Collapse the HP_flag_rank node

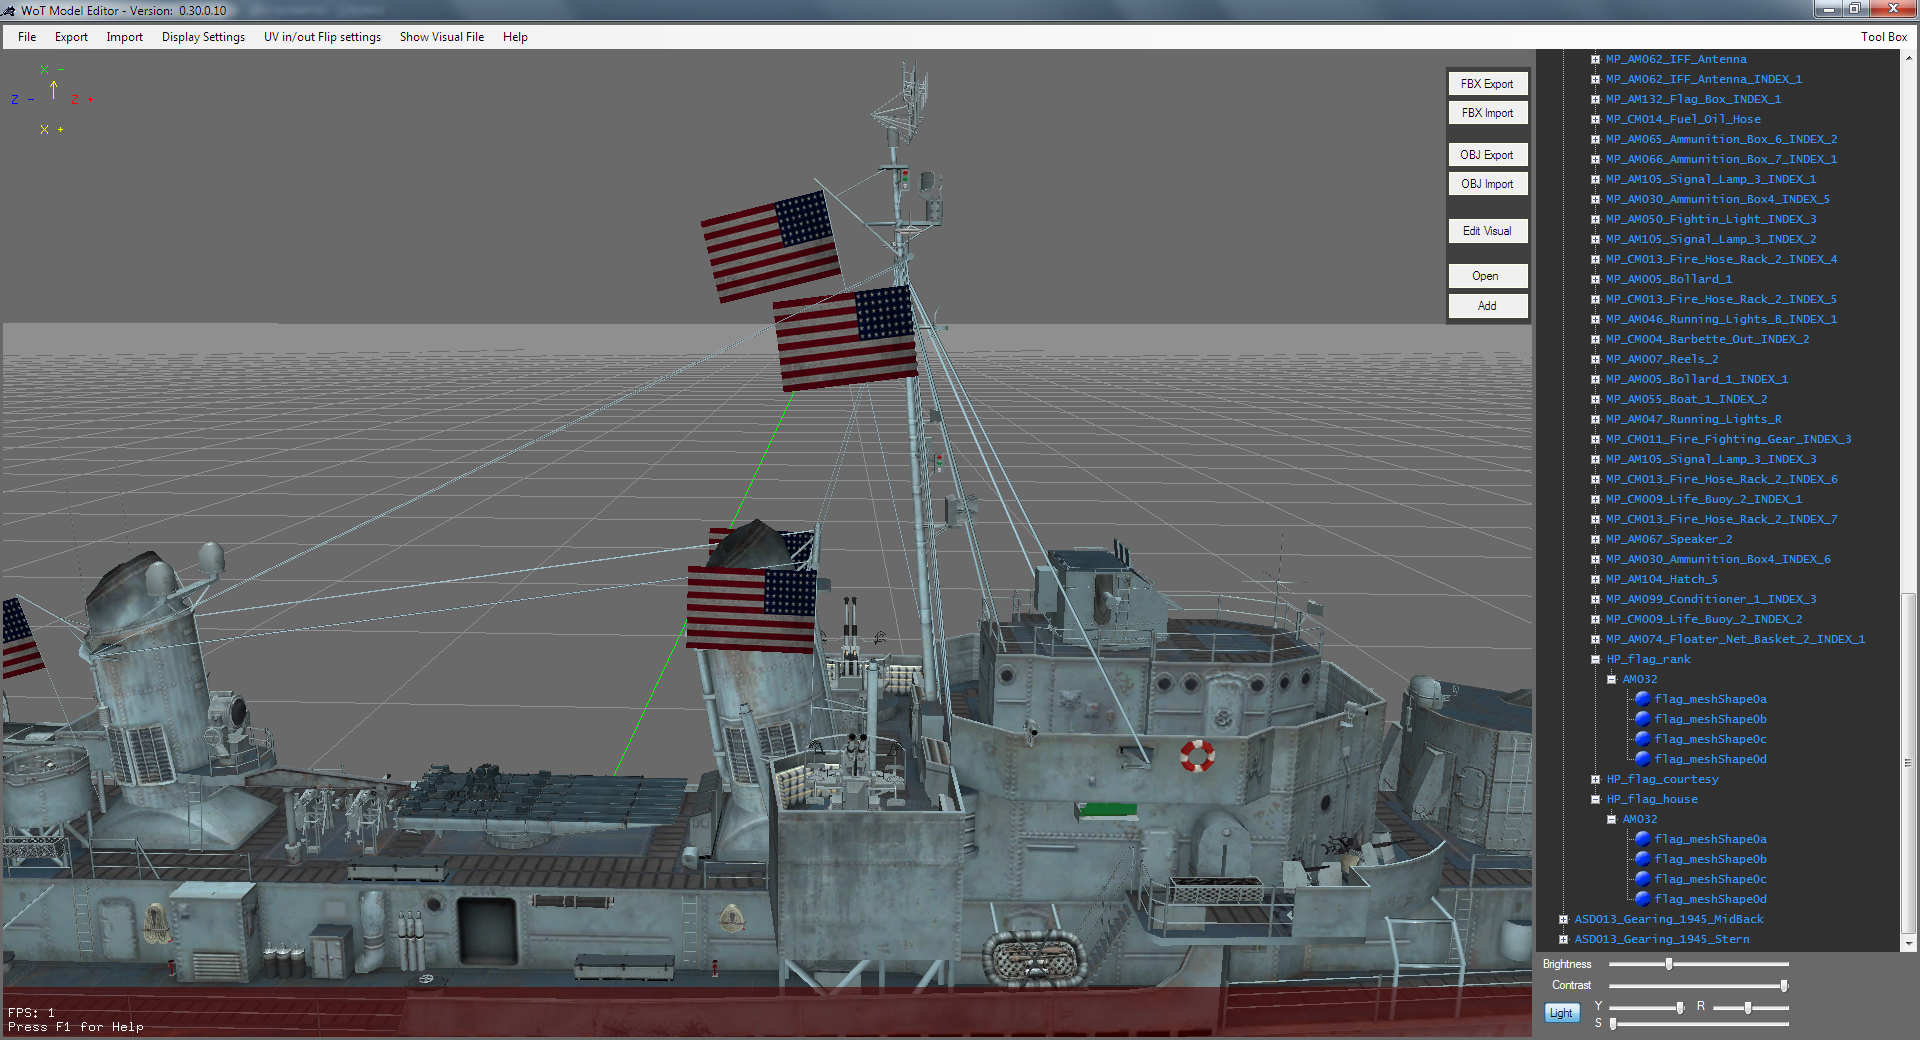1596,659
